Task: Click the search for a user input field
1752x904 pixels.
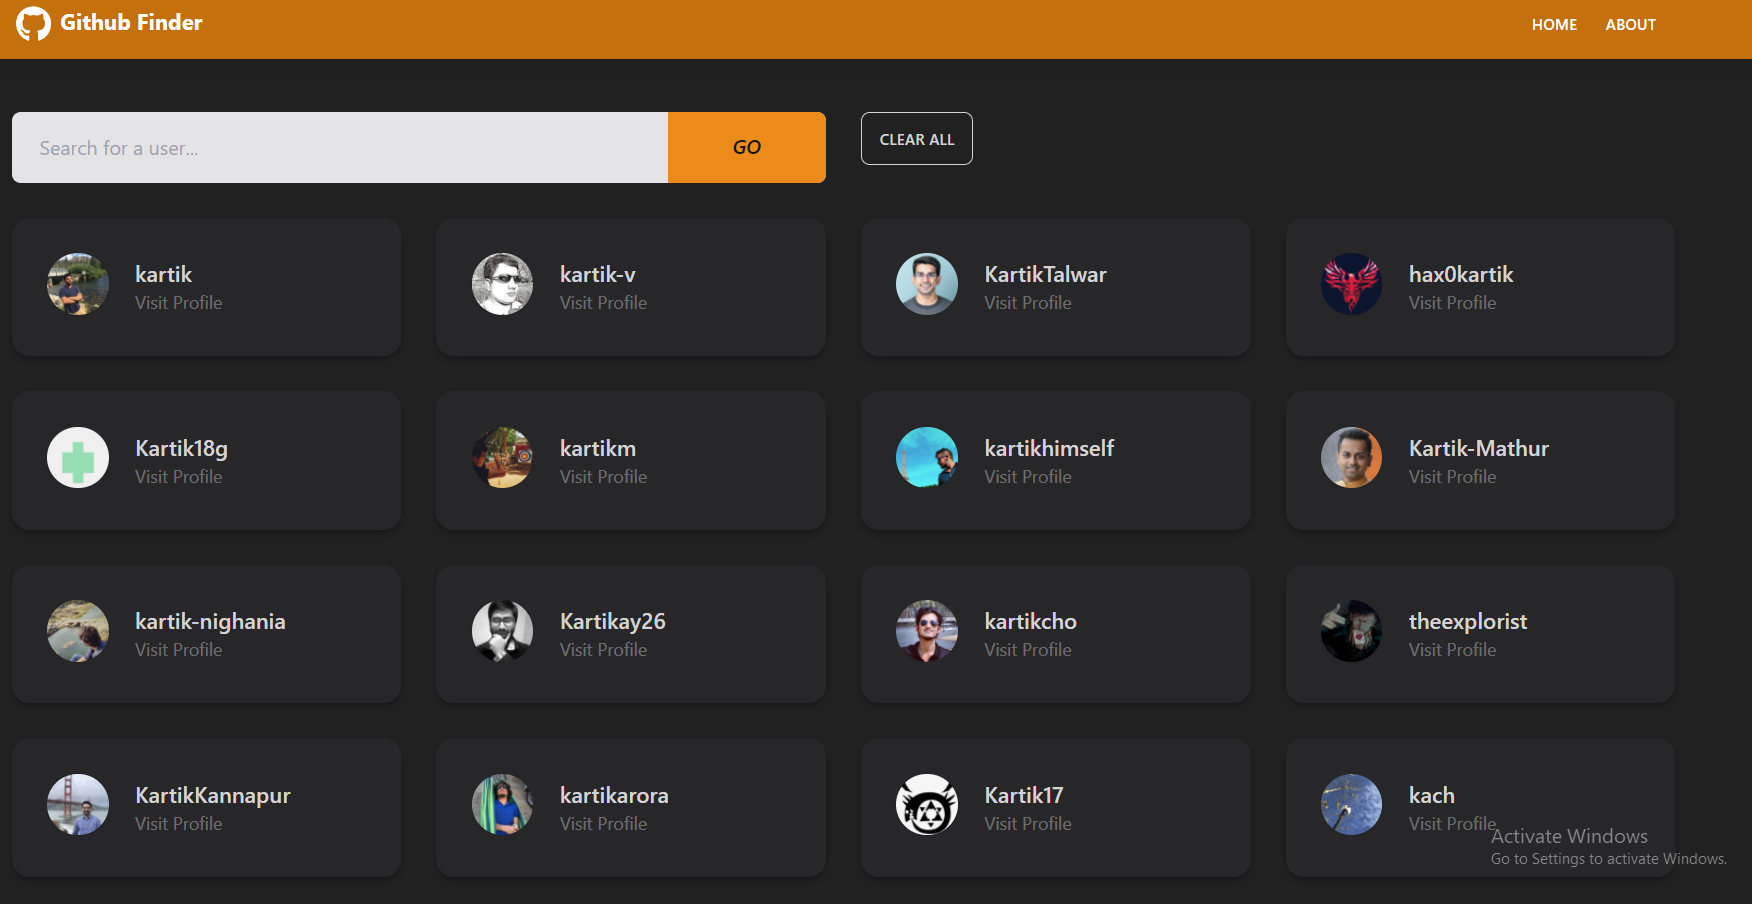Action: (339, 147)
